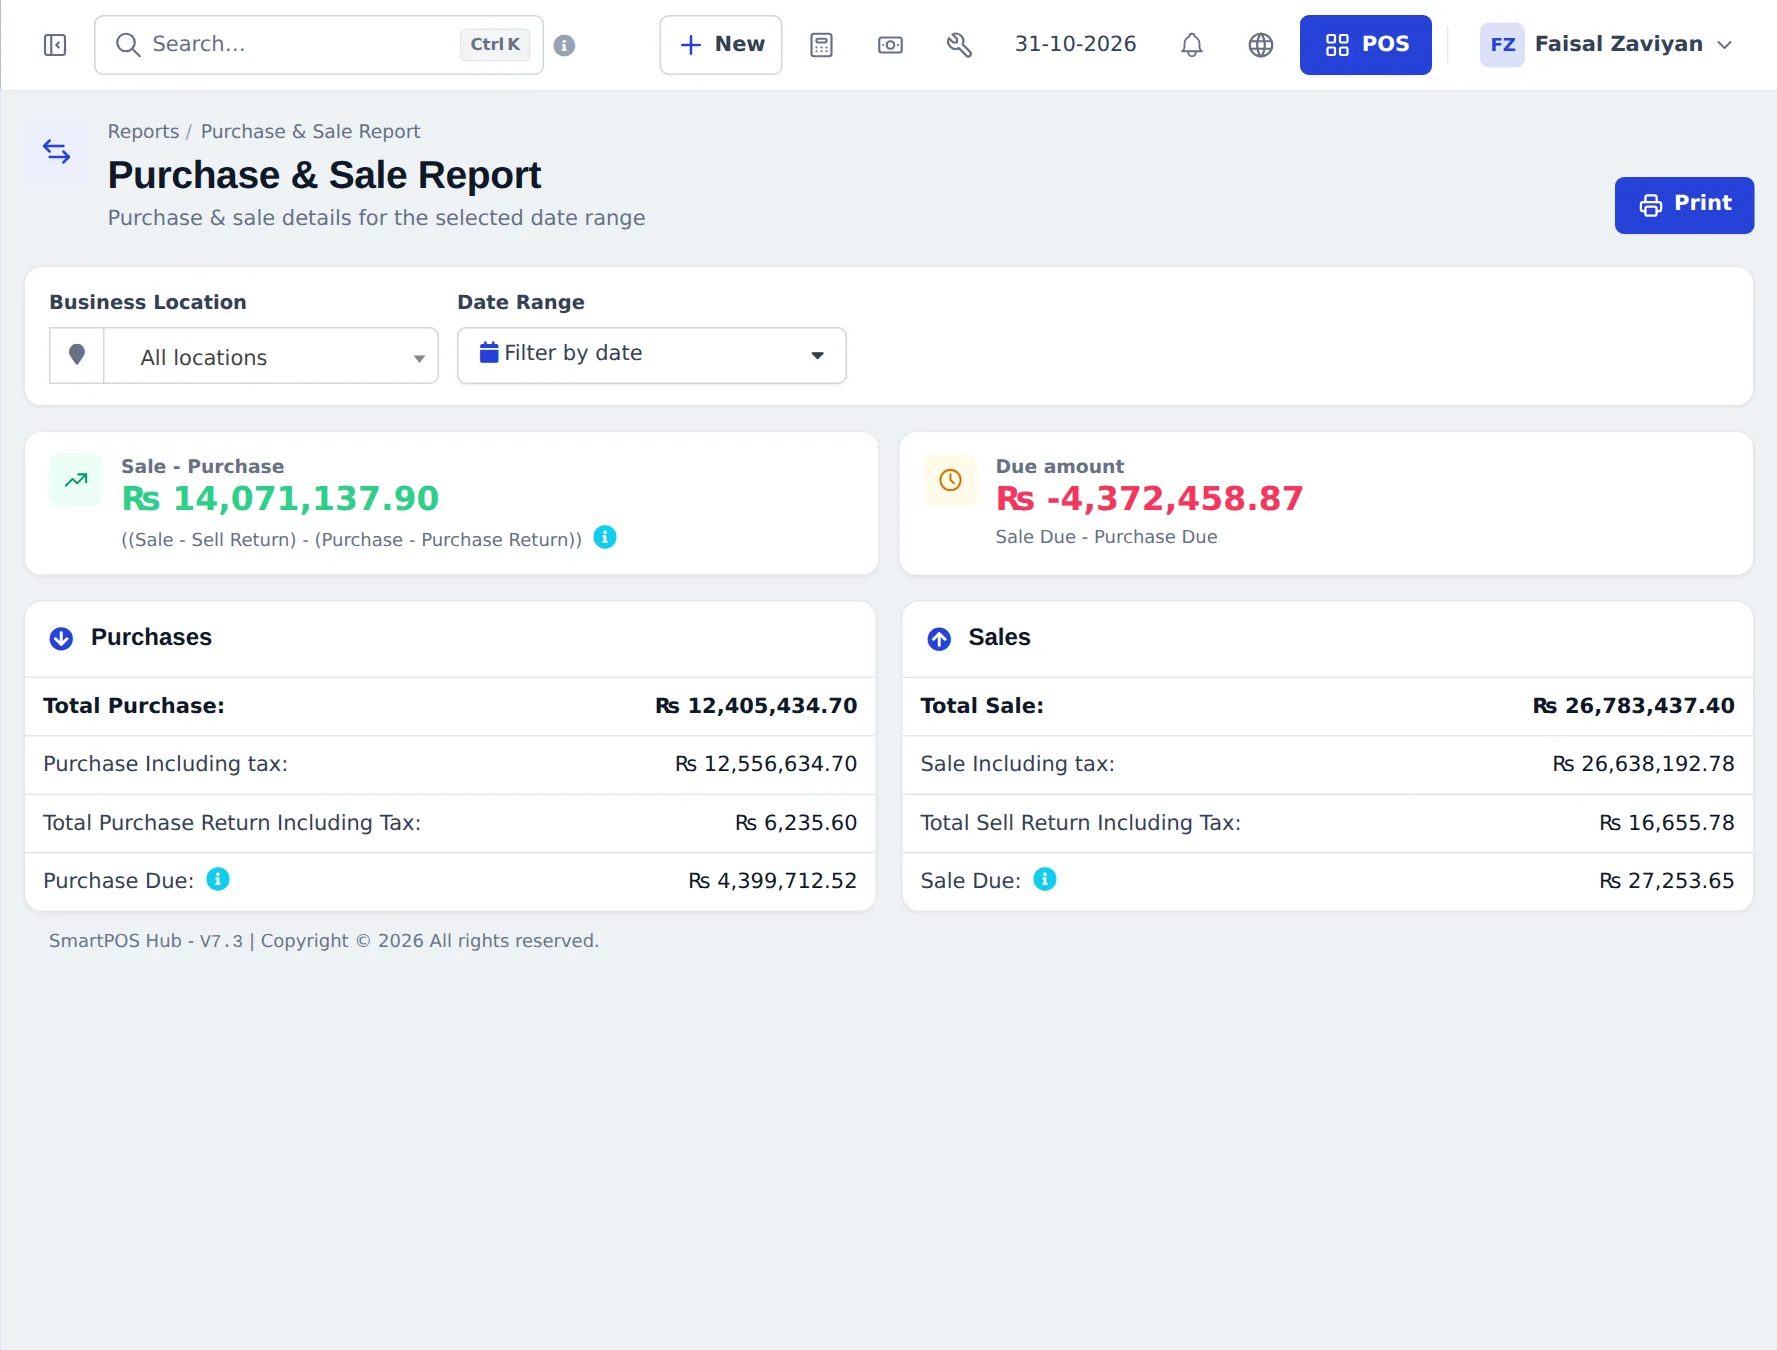
Task: Click the green trending-up icon
Action: pos(76,480)
